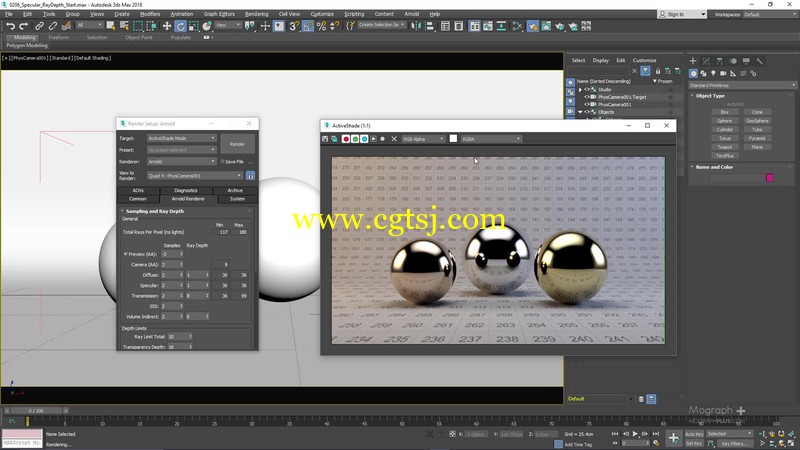The height and width of the screenshot is (450, 800).
Task: Click the Mirror tool icon
Action: click(x=416, y=26)
